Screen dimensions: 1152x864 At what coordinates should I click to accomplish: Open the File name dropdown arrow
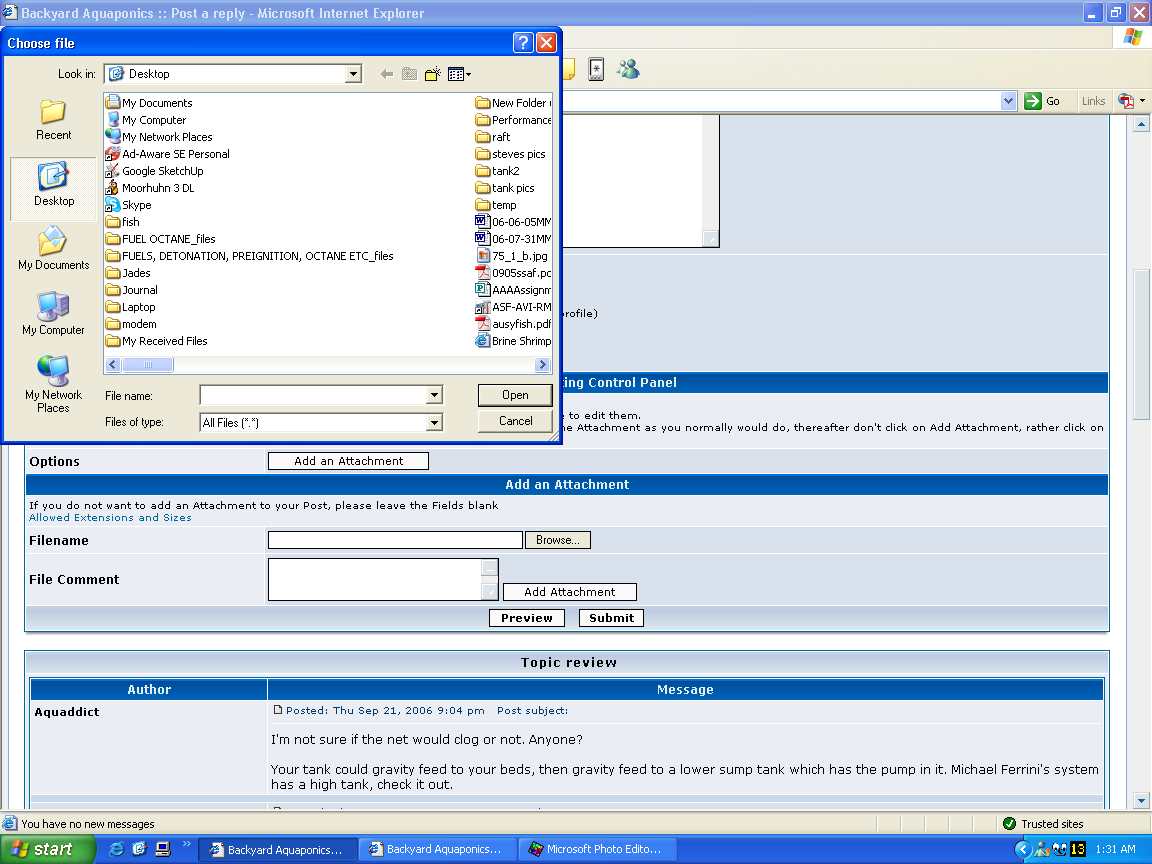point(434,396)
